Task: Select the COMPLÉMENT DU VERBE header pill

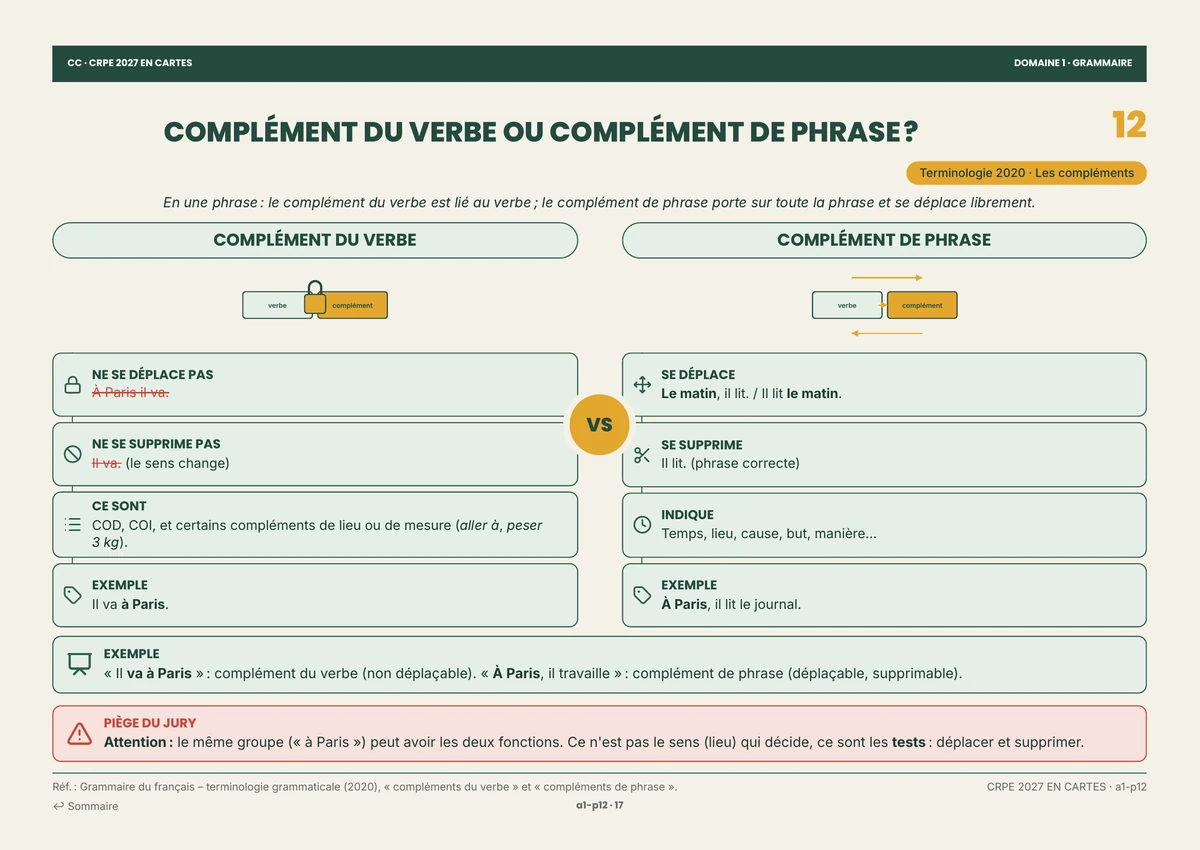Action: click(x=315, y=240)
